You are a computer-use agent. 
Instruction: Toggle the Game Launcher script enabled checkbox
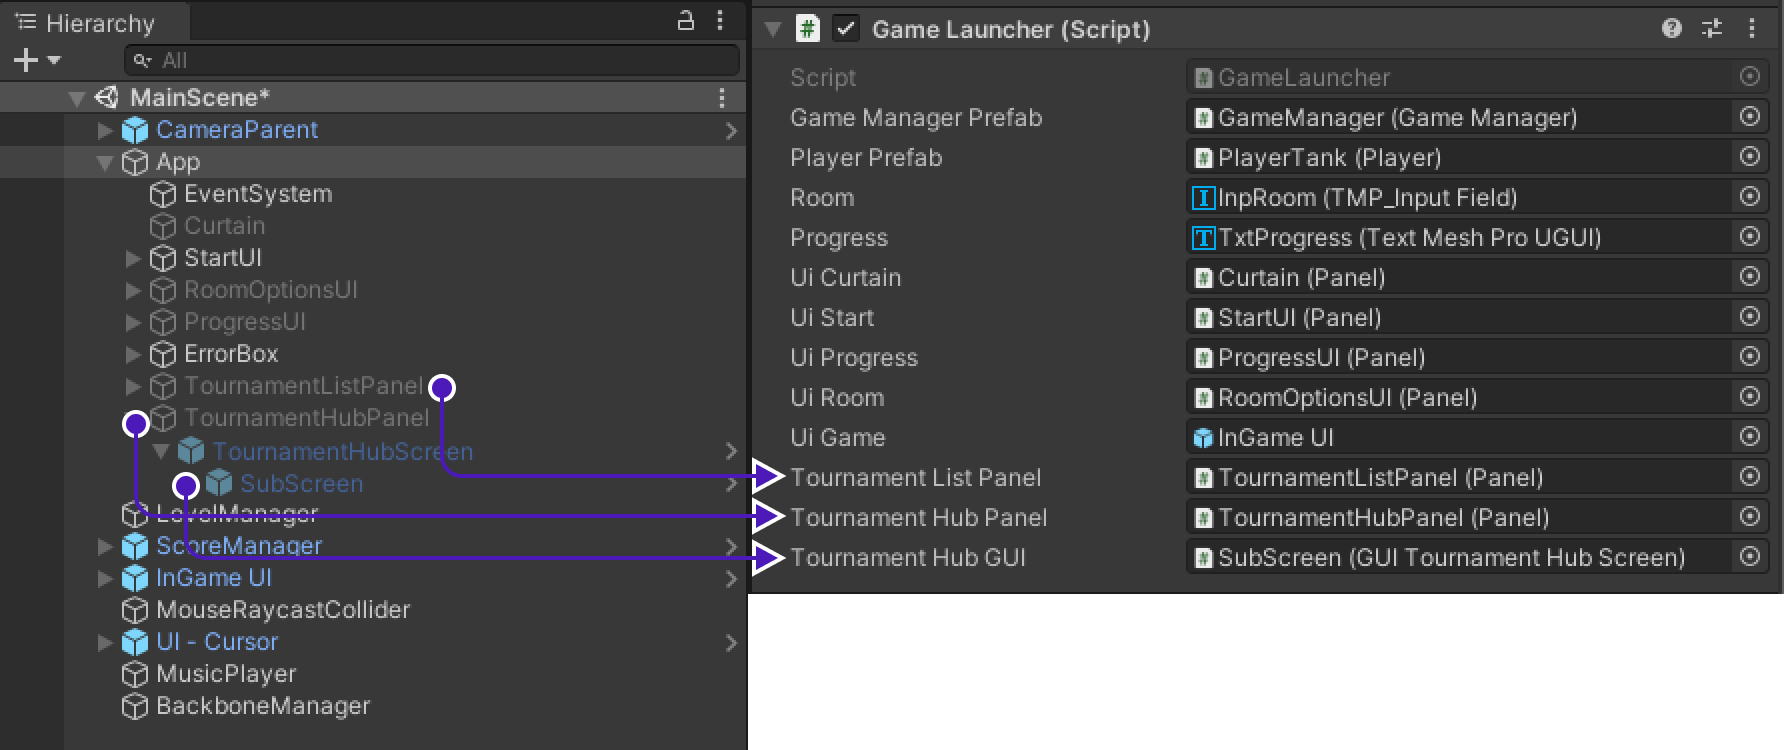point(846,29)
